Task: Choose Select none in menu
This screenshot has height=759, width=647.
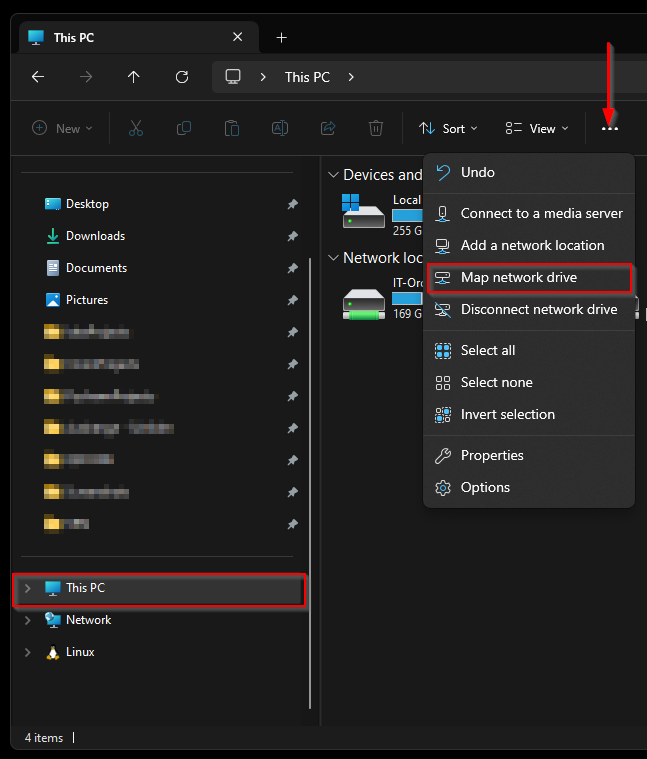Action: [528, 382]
